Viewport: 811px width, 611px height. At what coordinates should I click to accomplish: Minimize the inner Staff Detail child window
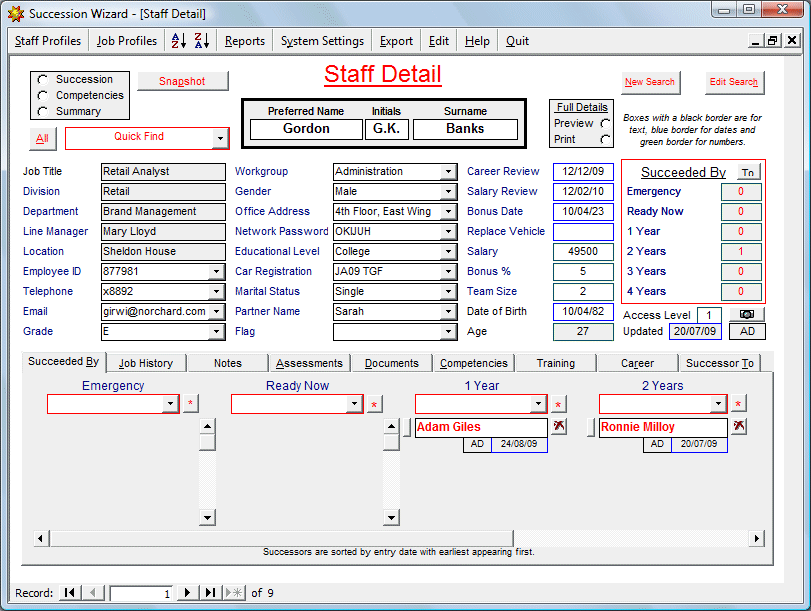[756, 40]
